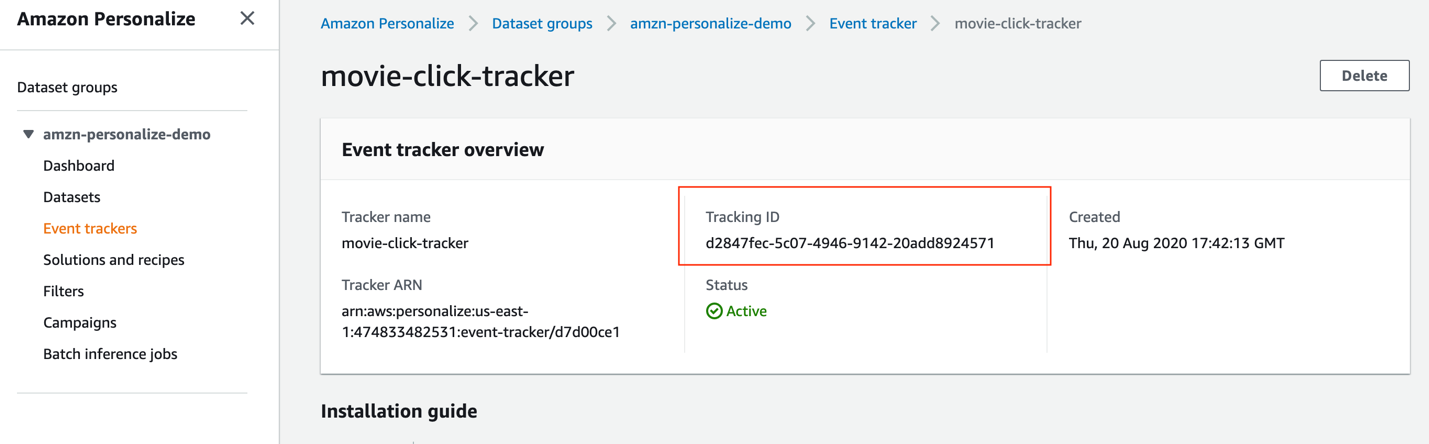Screen dimensions: 1429x444
Task: Click the Active status text
Action: point(747,311)
